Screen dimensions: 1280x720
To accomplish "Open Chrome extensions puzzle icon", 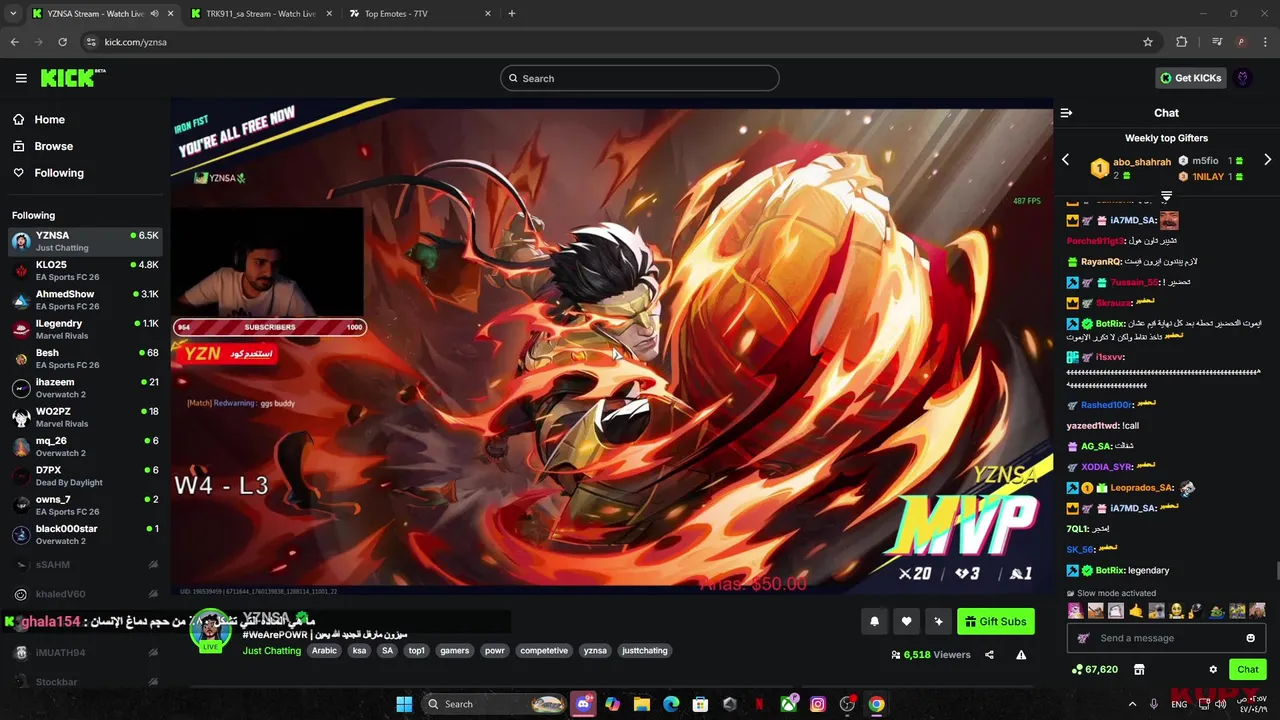I will (1181, 42).
